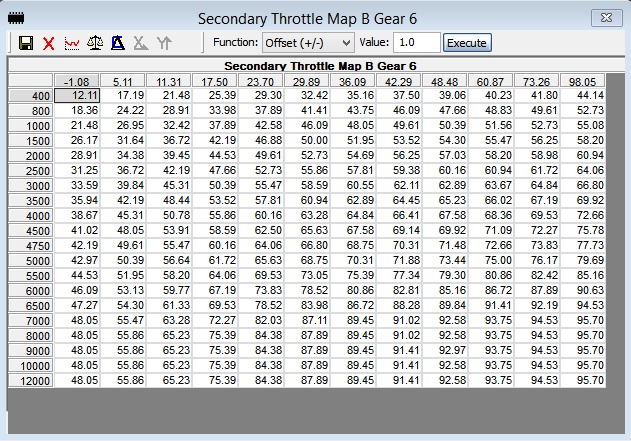Select the 98.05 column header
Screen dimensions: 631x441
583,81
